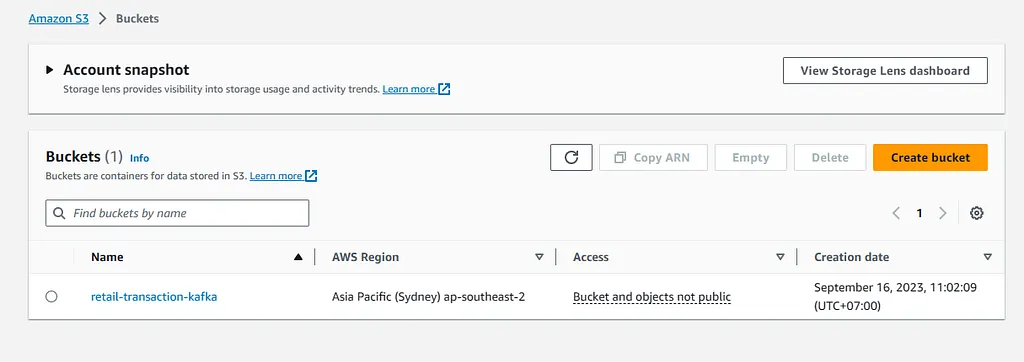The height and width of the screenshot is (362, 1024).
Task: Click the Delete button
Action: point(830,157)
